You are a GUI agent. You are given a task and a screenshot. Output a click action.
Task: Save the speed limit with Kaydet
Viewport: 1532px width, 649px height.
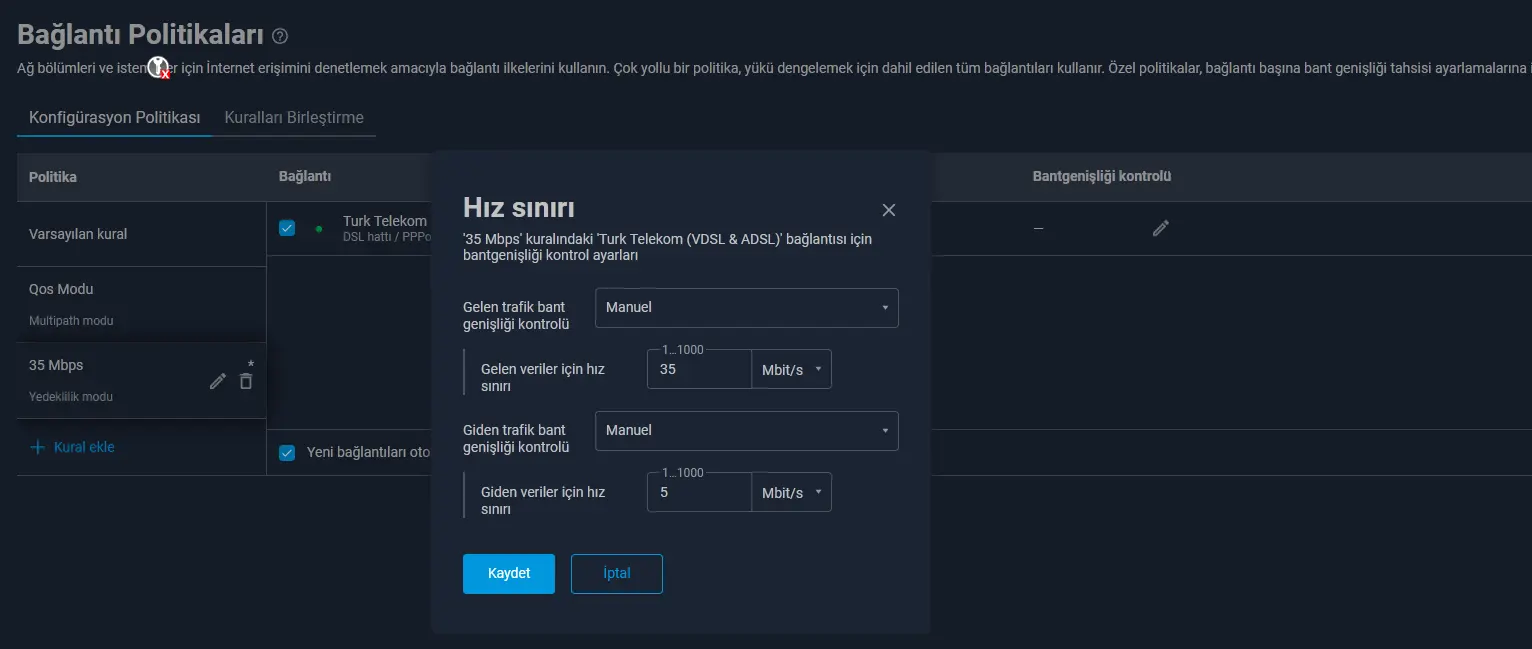point(509,574)
